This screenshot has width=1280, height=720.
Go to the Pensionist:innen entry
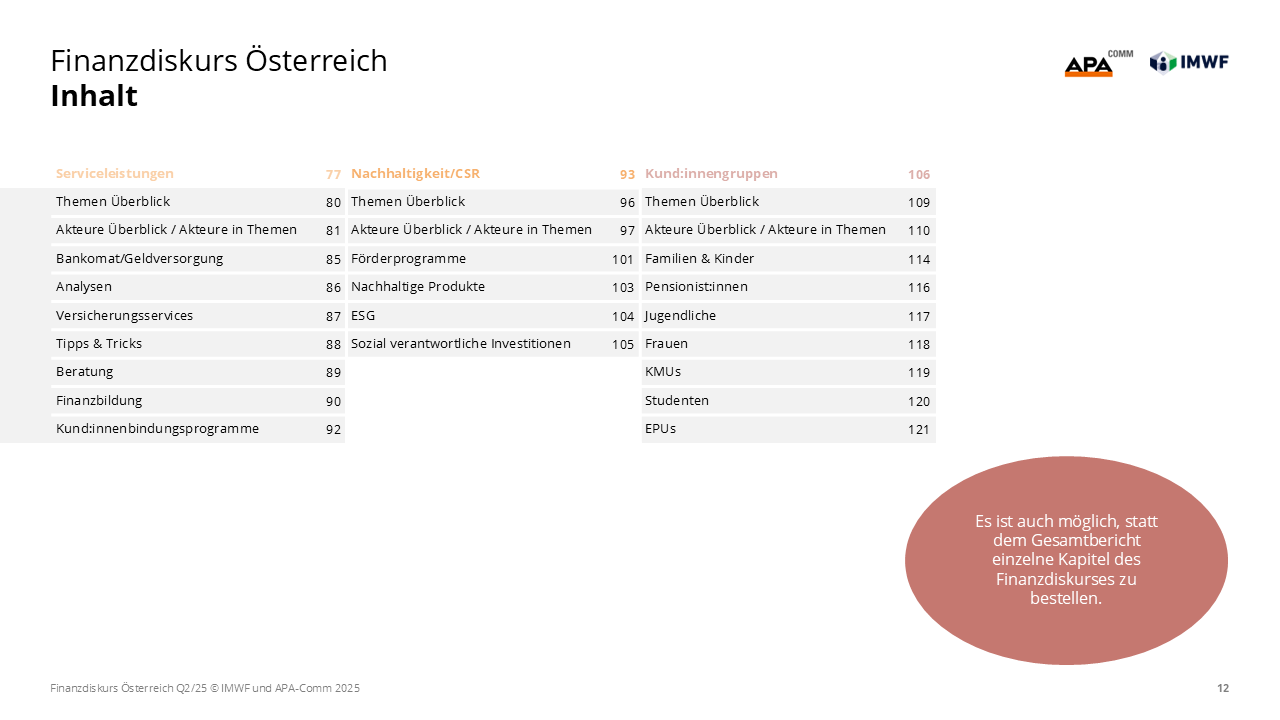pyautogui.click(x=696, y=286)
